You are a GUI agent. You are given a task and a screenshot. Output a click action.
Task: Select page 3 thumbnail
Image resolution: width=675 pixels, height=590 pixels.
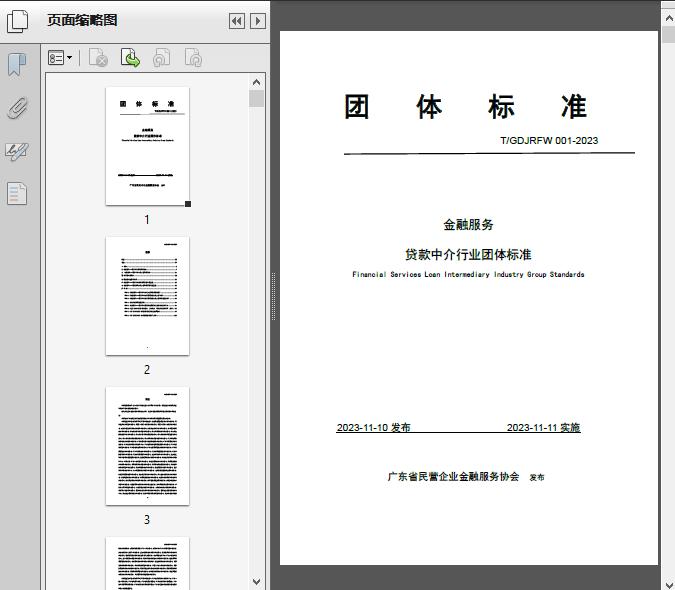(x=147, y=446)
